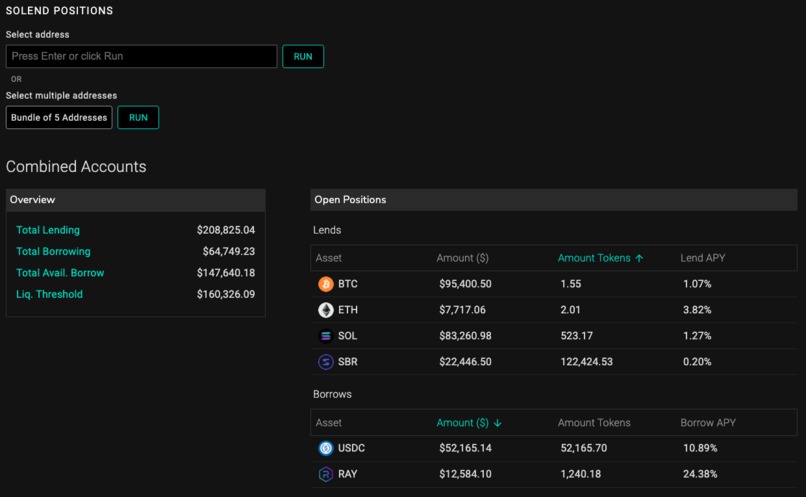806x497 pixels.
Task: Click the 1.55 BTC token amount
Action: (x=571, y=284)
